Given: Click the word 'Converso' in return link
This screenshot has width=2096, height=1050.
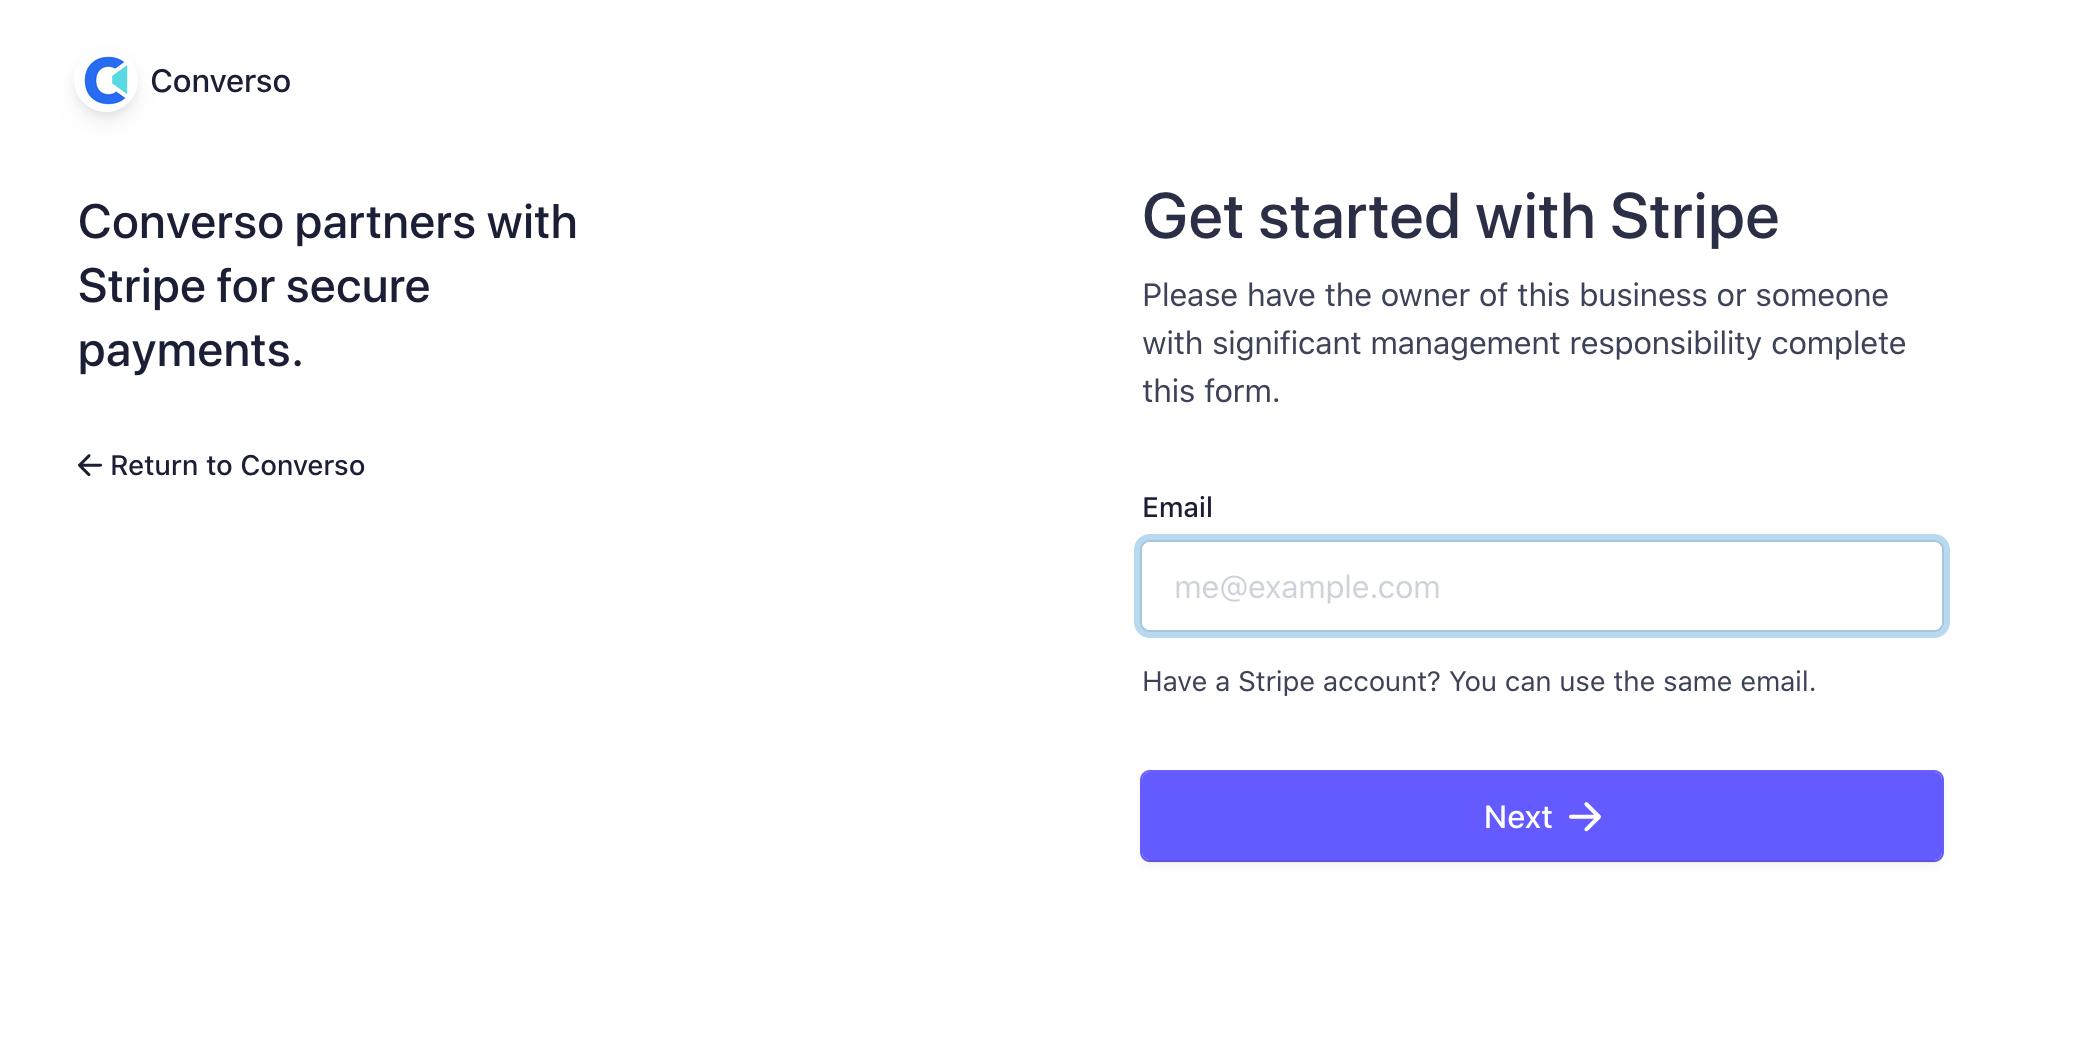Looking at the screenshot, I should pyautogui.click(x=303, y=465).
